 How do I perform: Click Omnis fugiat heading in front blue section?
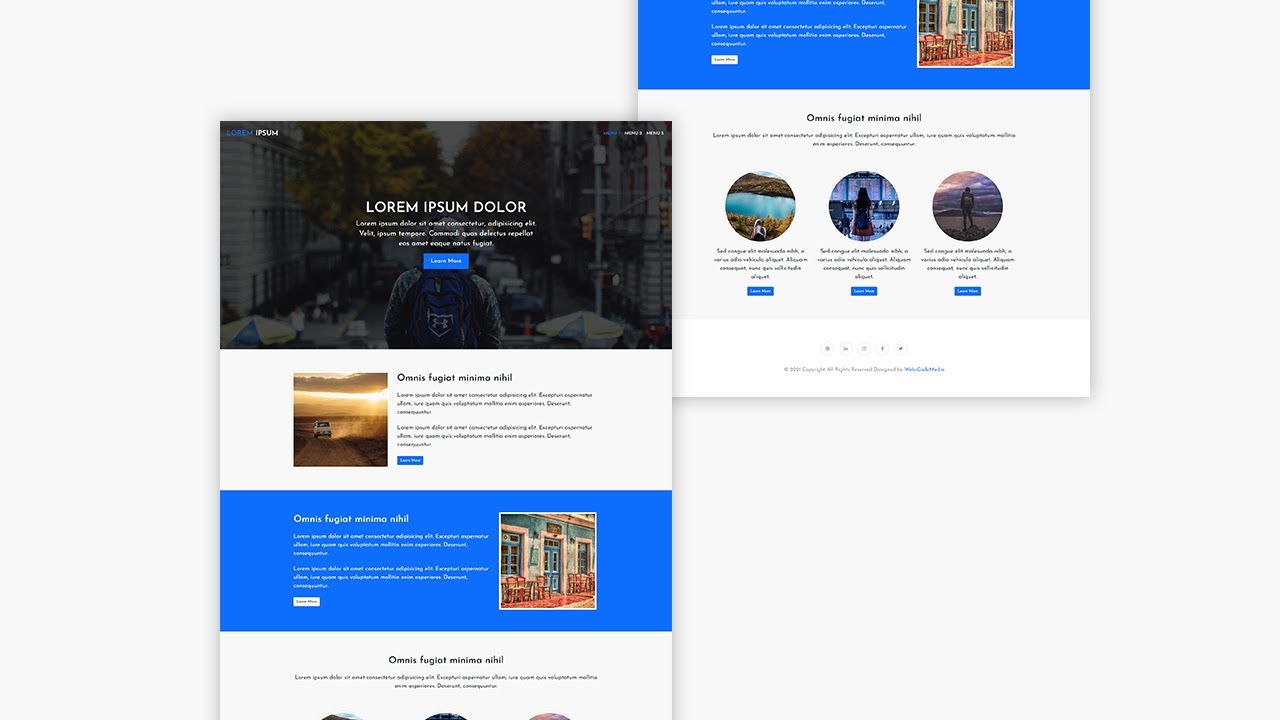(351, 519)
